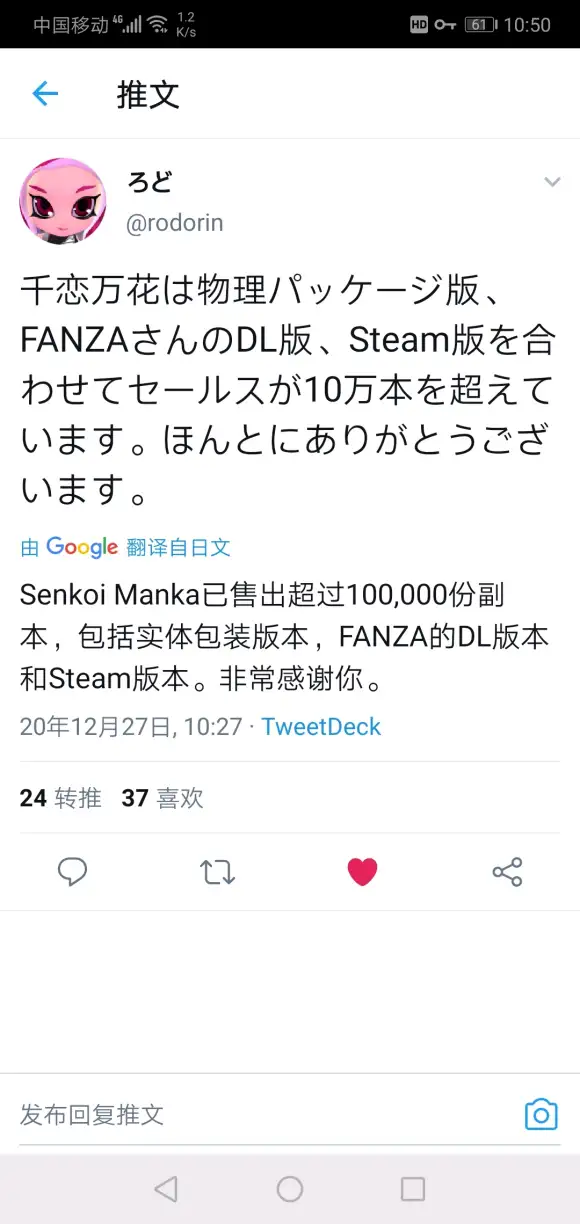View the 37 喜欢 list
Viewport: 580px width, 1224px height.
tap(162, 797)
